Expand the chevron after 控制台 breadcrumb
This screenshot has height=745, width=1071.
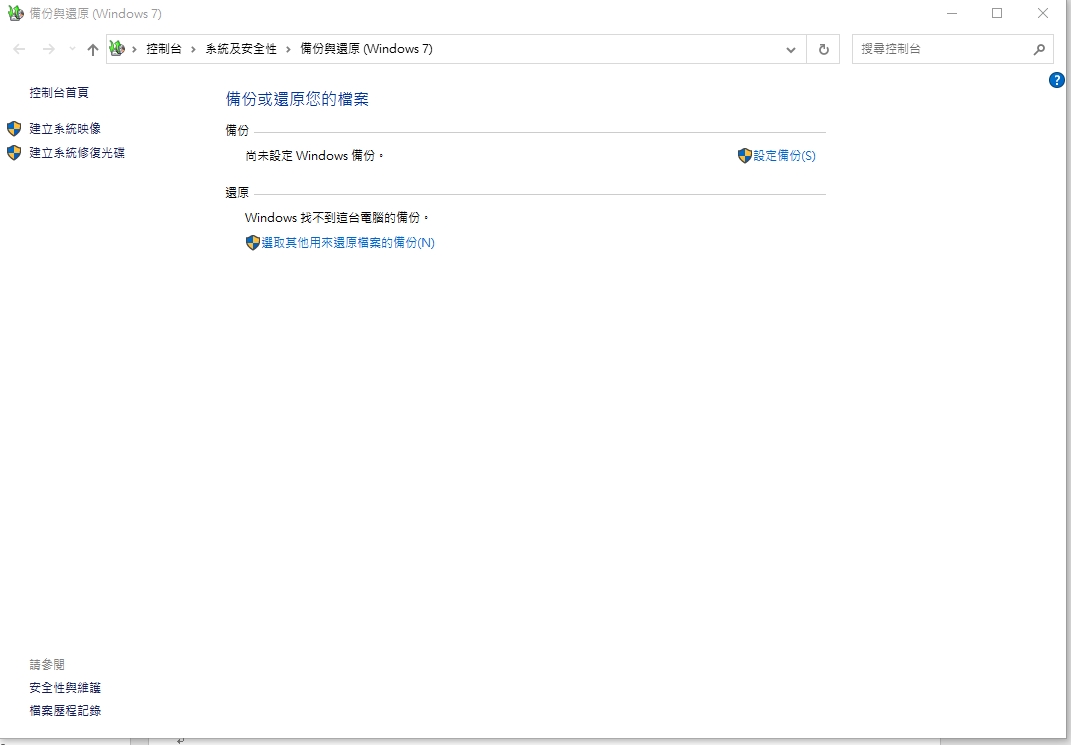point(193,49)
